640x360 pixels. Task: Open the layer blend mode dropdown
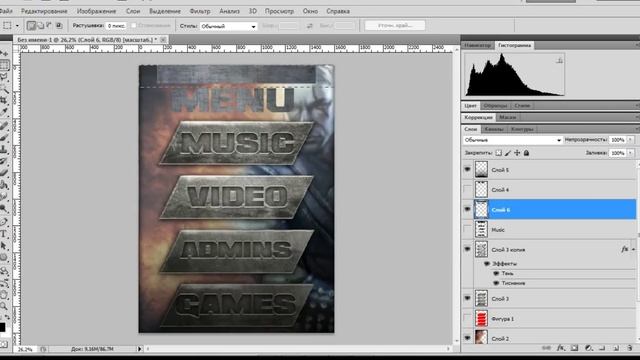coord(513,140)
